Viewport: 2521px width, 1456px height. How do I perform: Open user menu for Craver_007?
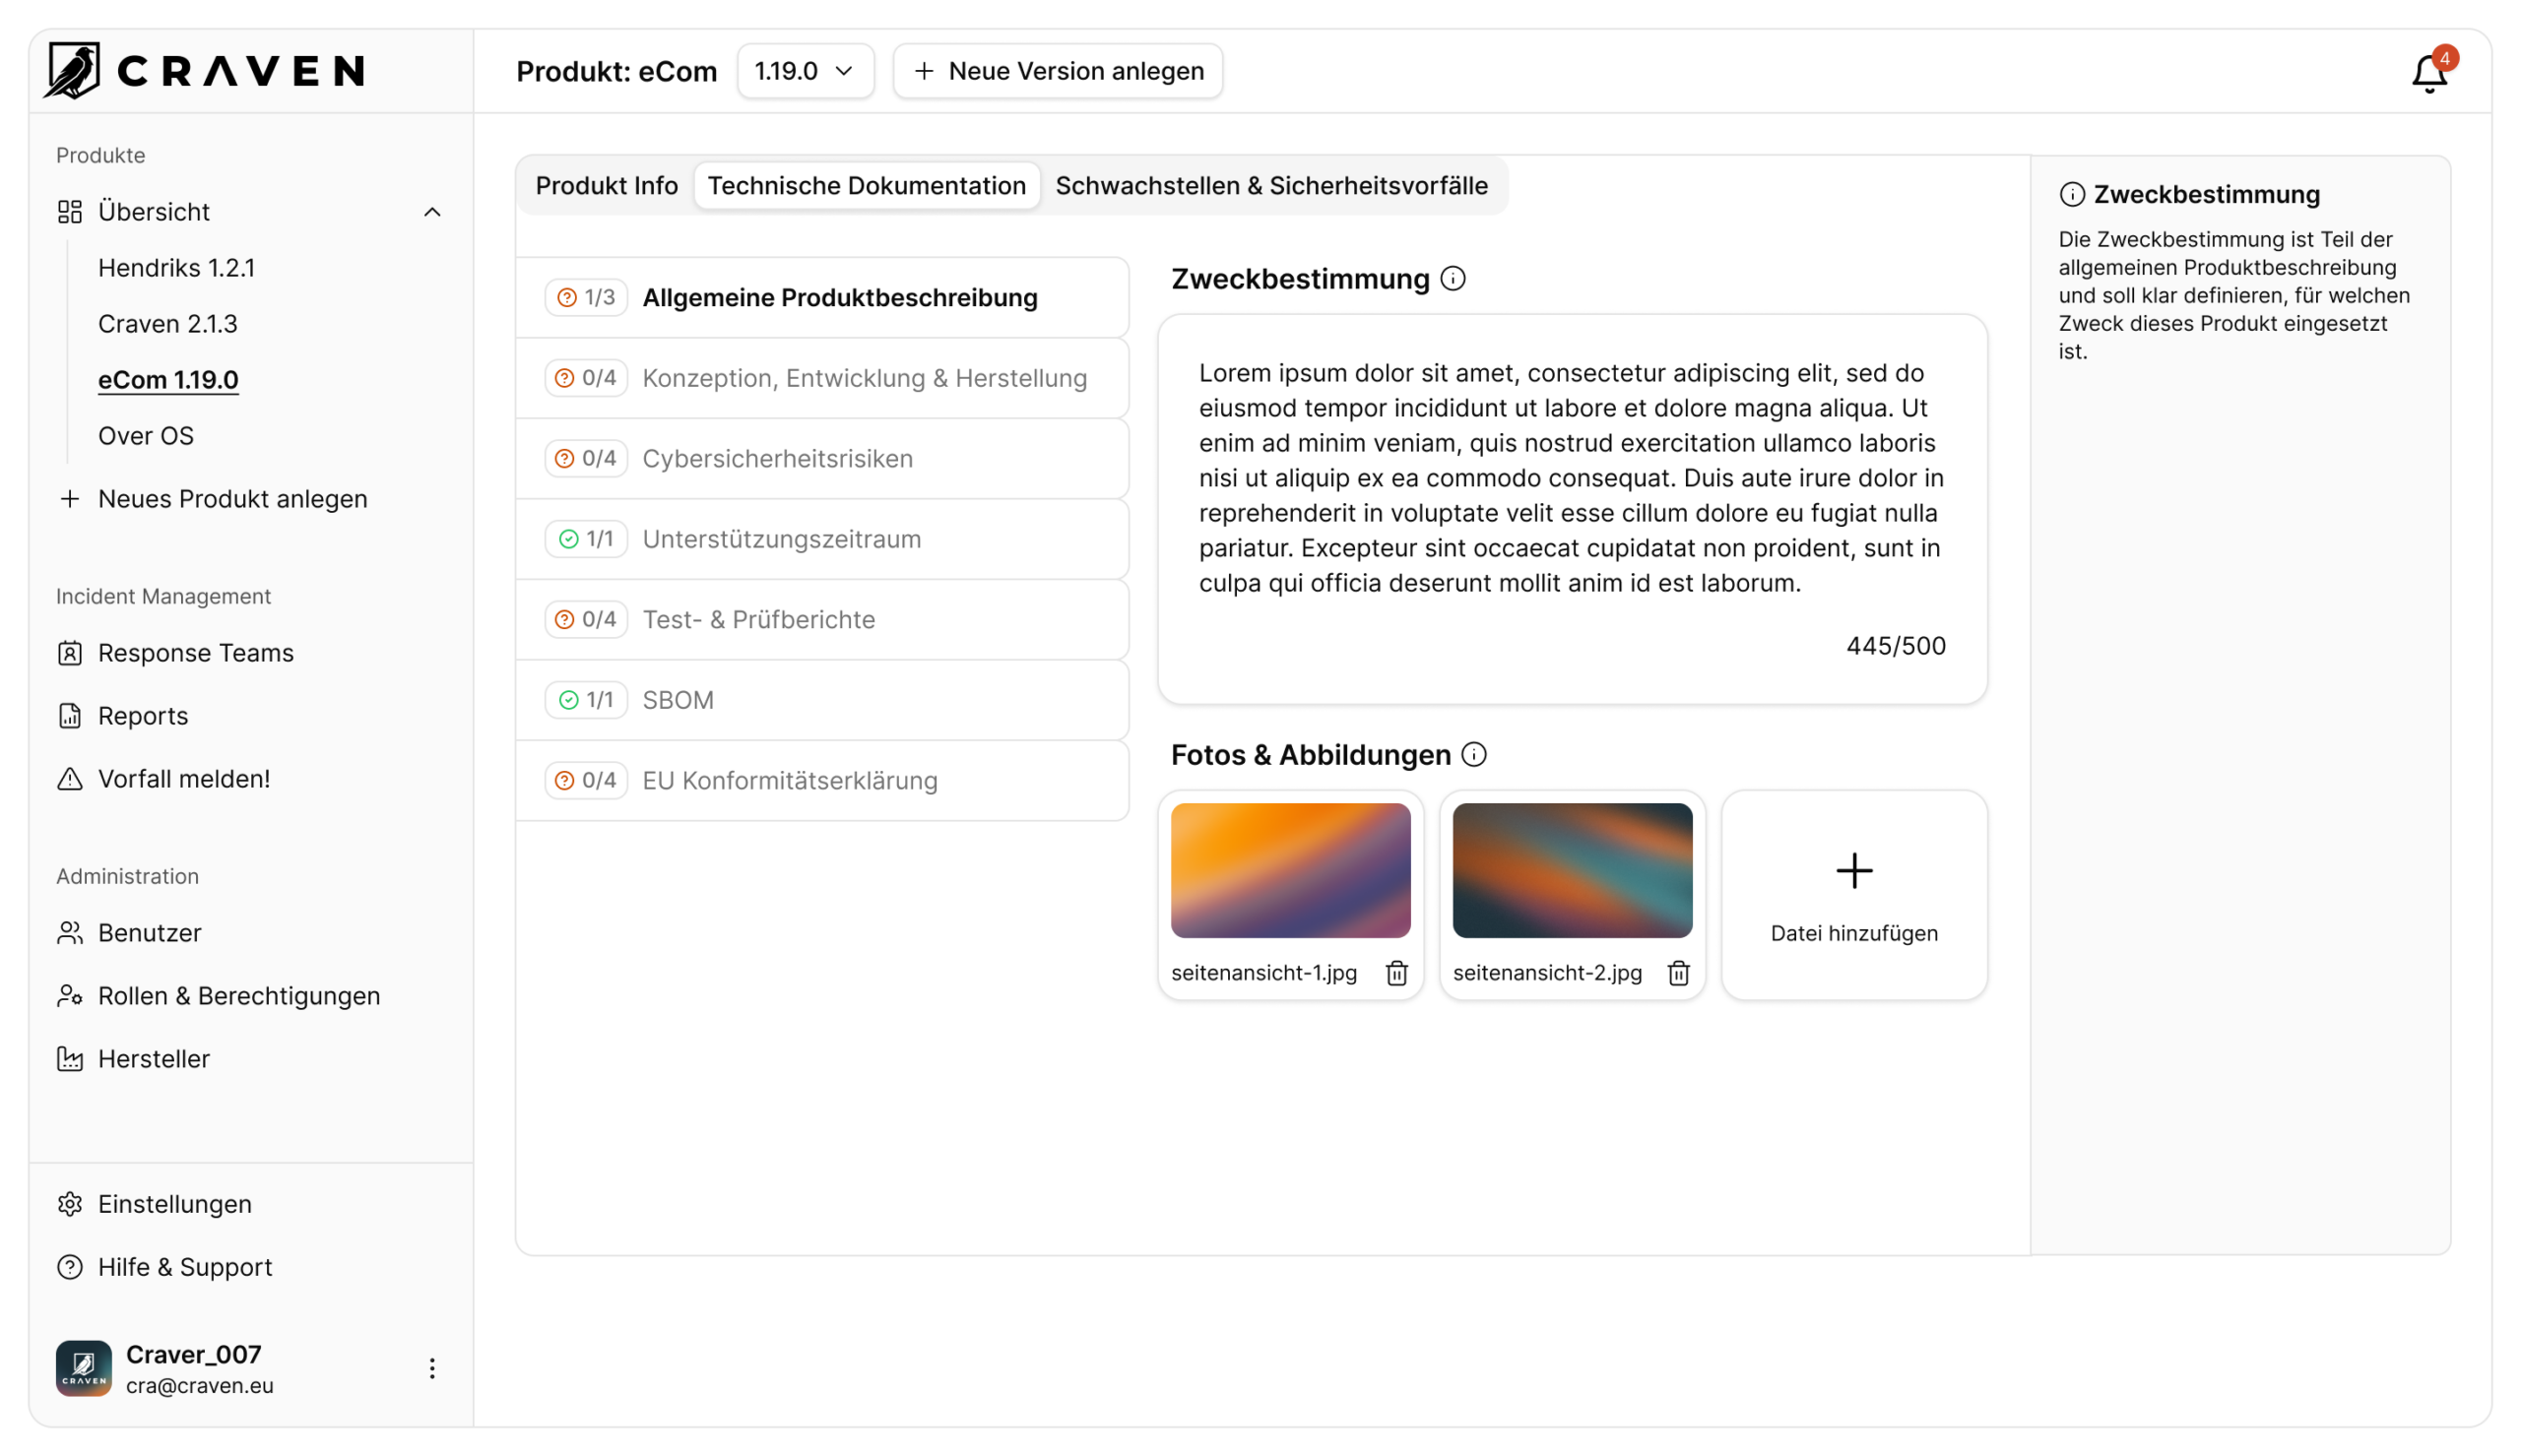click(432, 1368)
